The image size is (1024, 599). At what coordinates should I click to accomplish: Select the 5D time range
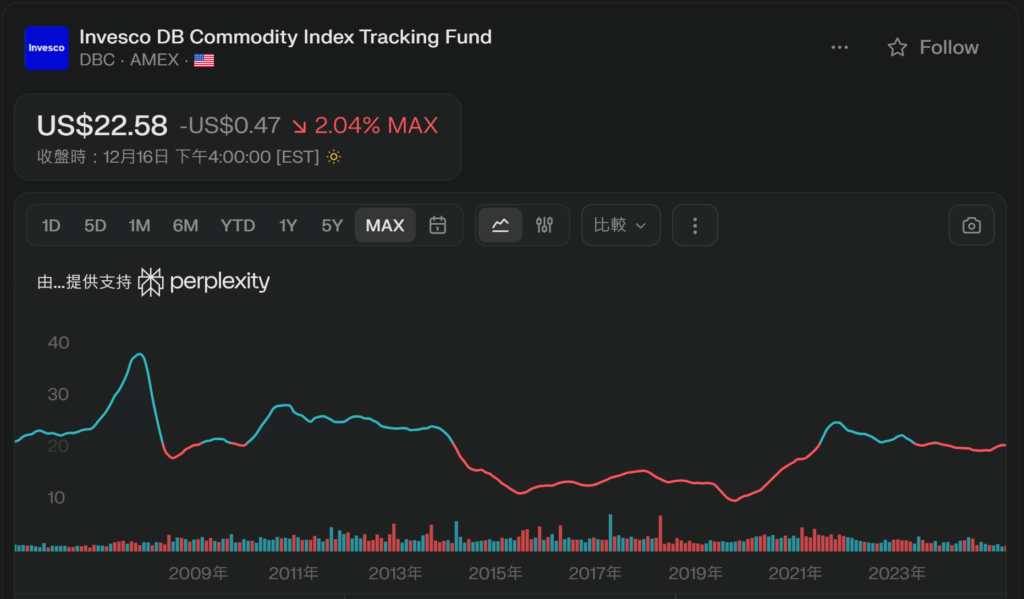click(95, 225)
